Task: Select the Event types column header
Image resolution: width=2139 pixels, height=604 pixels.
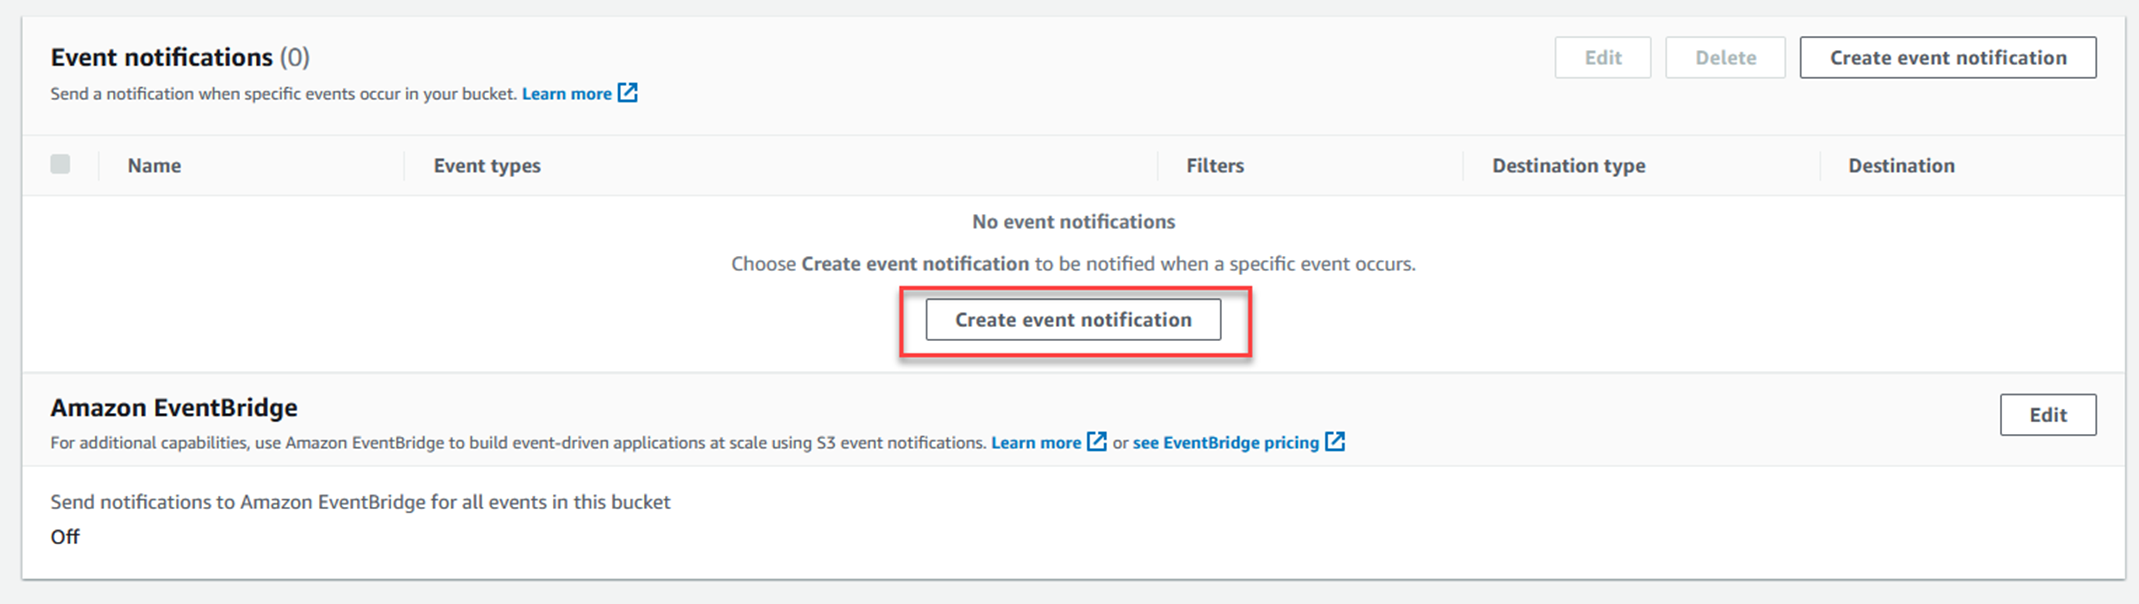Action: (x=487, y=166)
